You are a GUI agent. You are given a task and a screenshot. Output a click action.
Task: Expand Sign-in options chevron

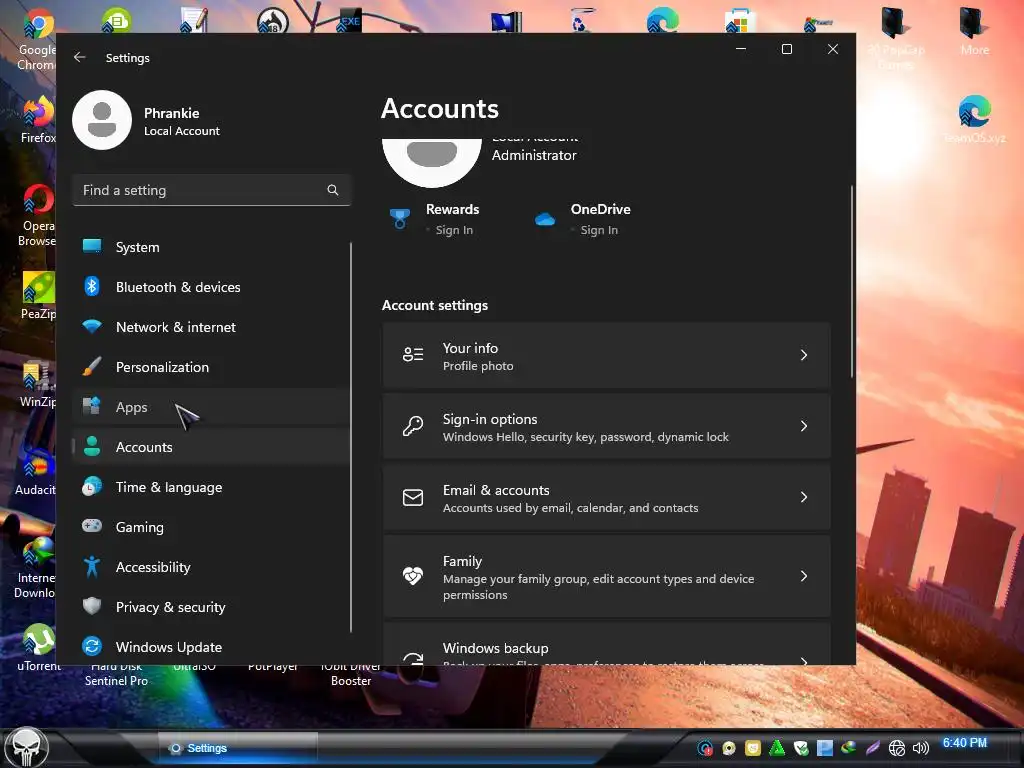804,426
